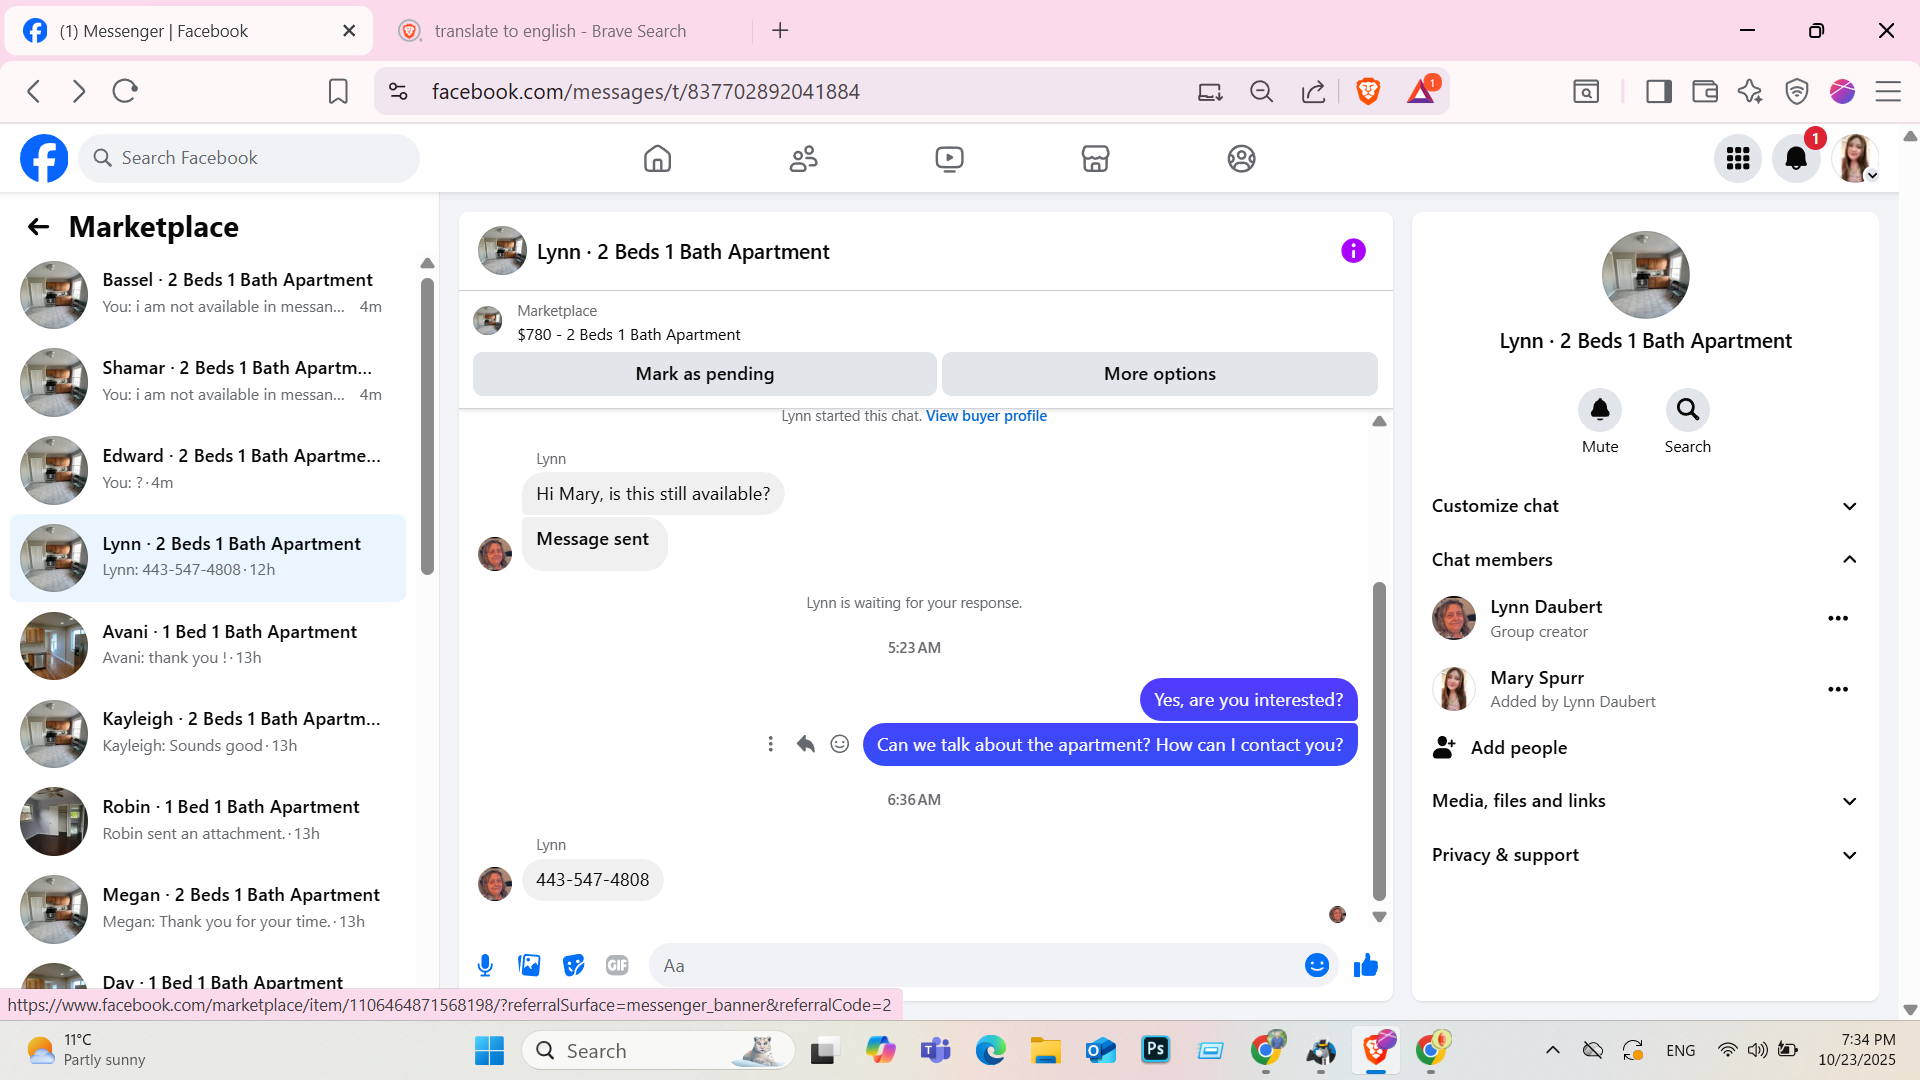This screenshot has height=1080, width=1920.
Task: Attach a photo using image icon
Action: click(529, 965)
